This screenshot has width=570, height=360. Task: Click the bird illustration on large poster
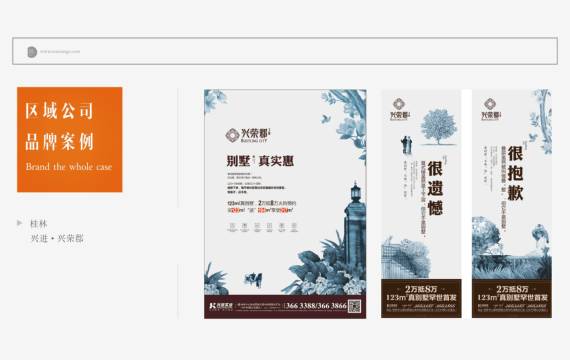point(326,119)
